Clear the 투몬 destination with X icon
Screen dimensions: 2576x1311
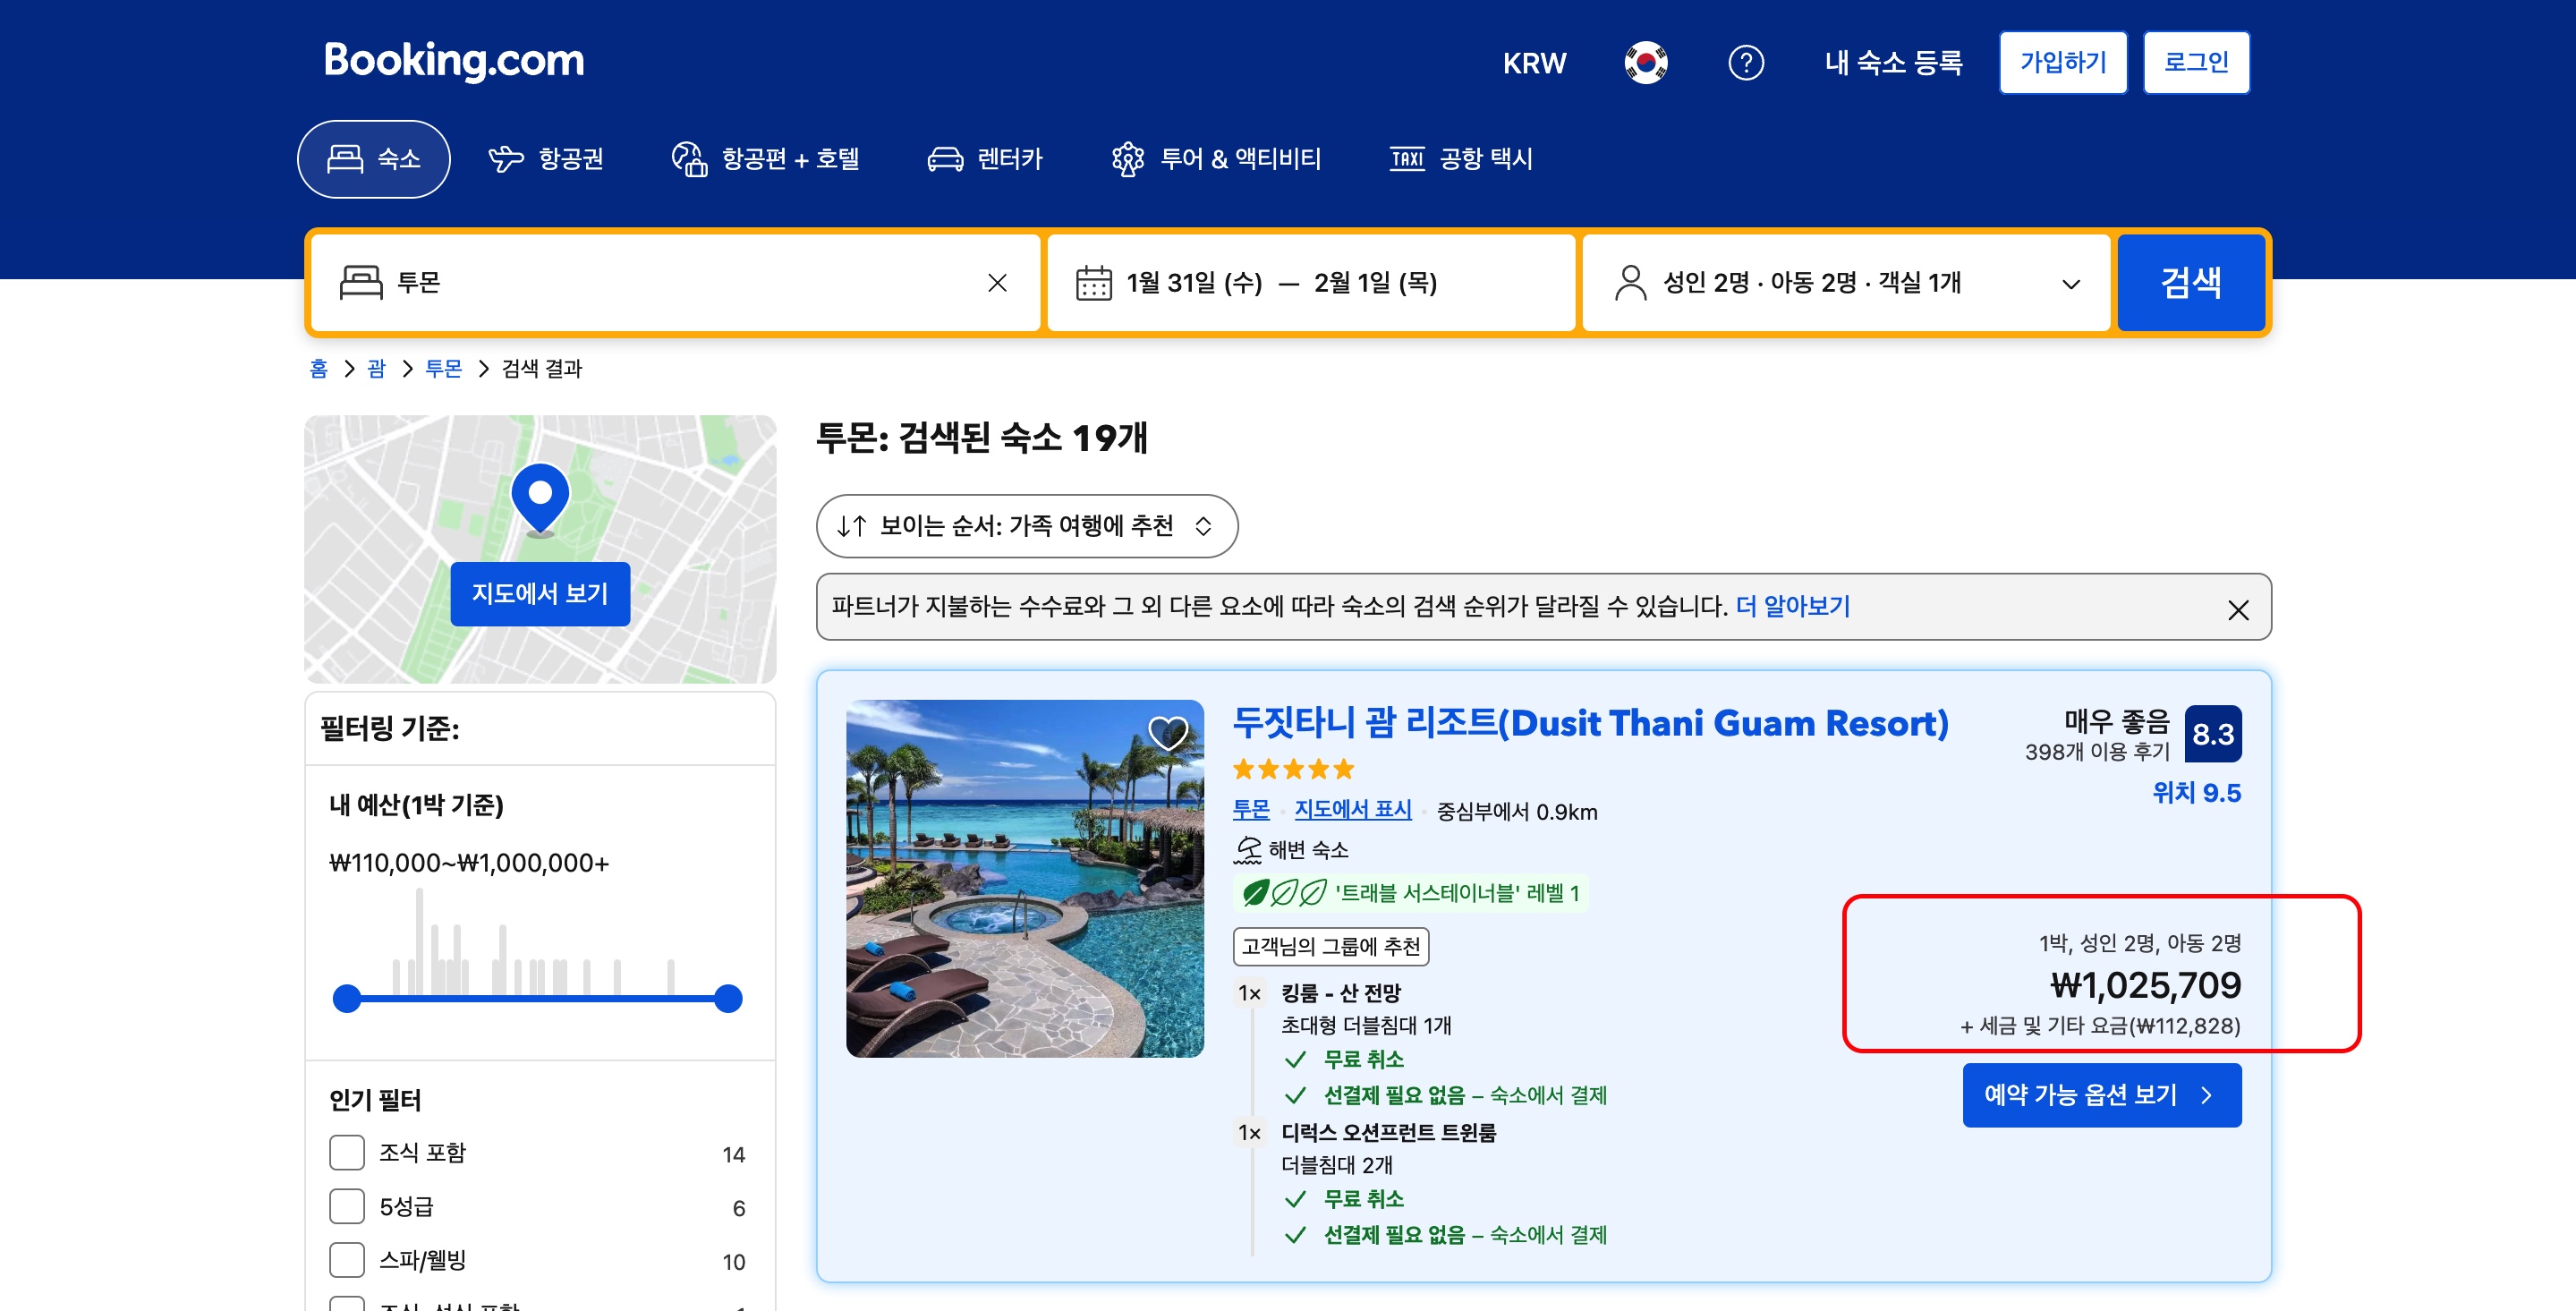pos(997,283)
